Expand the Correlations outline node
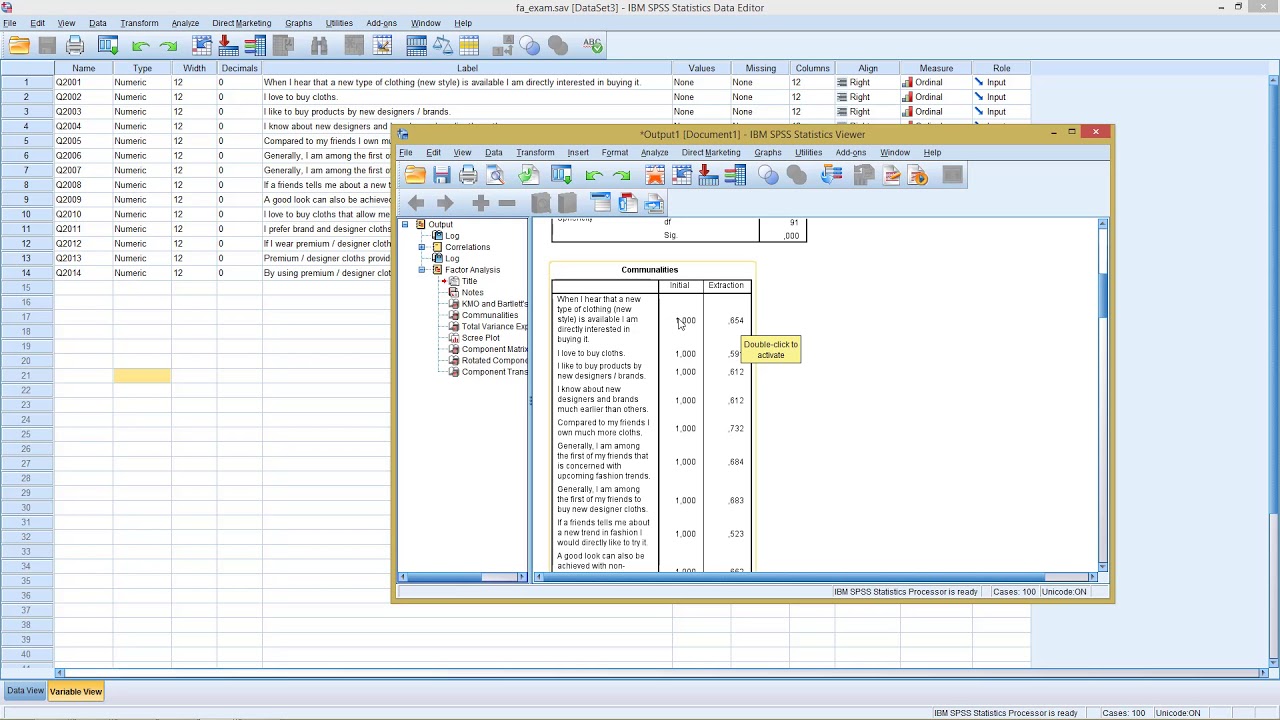Image resolution: width=1280 pixels, height=720 pixels. click(422, 247)
